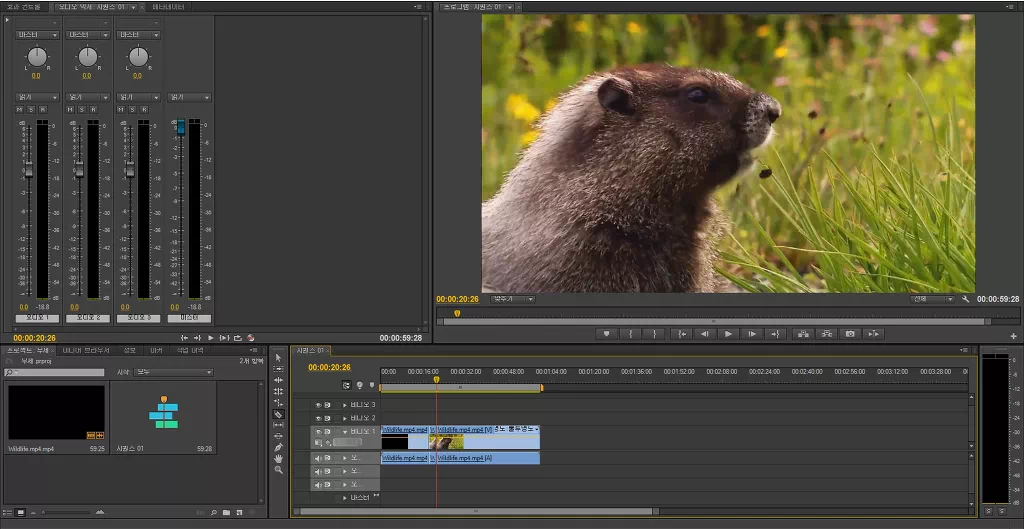This screenshot has width=1024, height=529.
Task: Click Find search icon at project panel bottom
Action: tap(214, 513)
